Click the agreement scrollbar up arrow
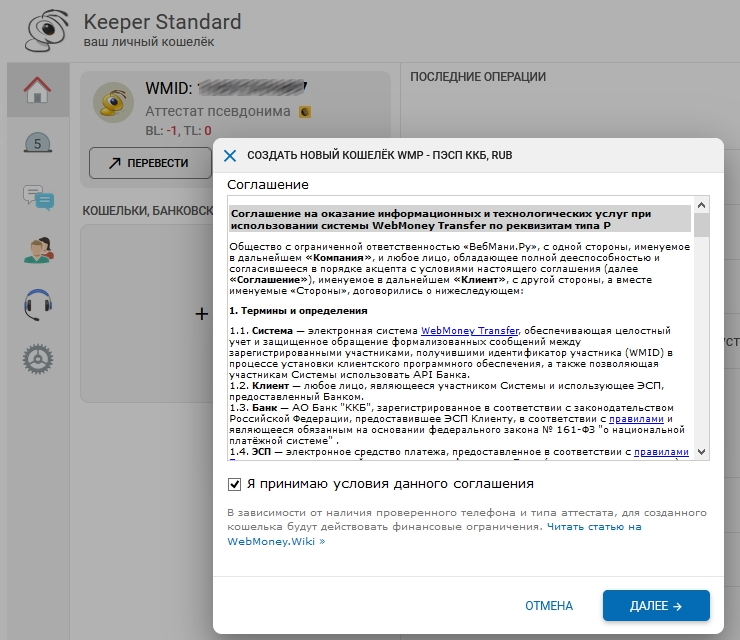 tap(701, 206)
